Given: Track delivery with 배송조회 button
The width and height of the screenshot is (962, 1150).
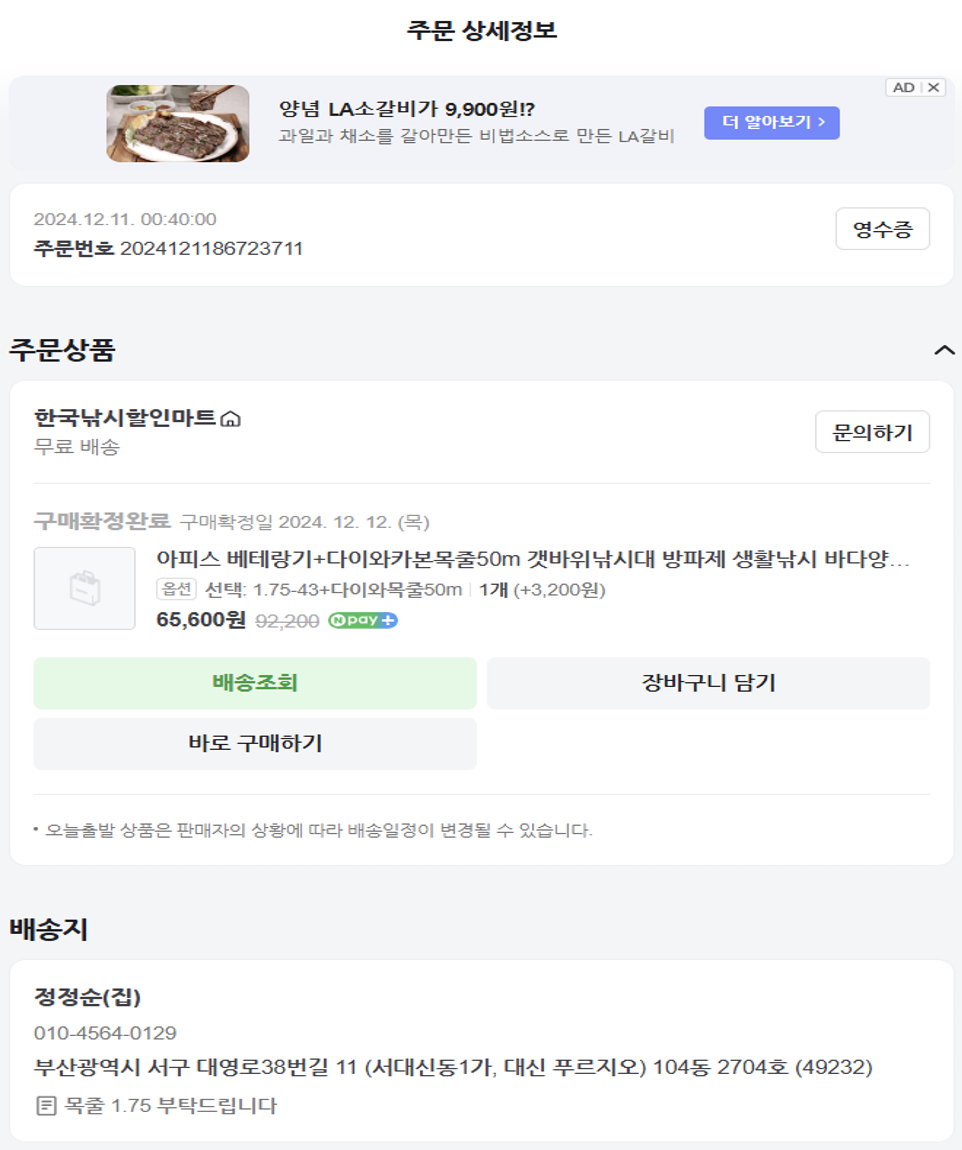Looking at the screenshot, I should coord(255,683).
